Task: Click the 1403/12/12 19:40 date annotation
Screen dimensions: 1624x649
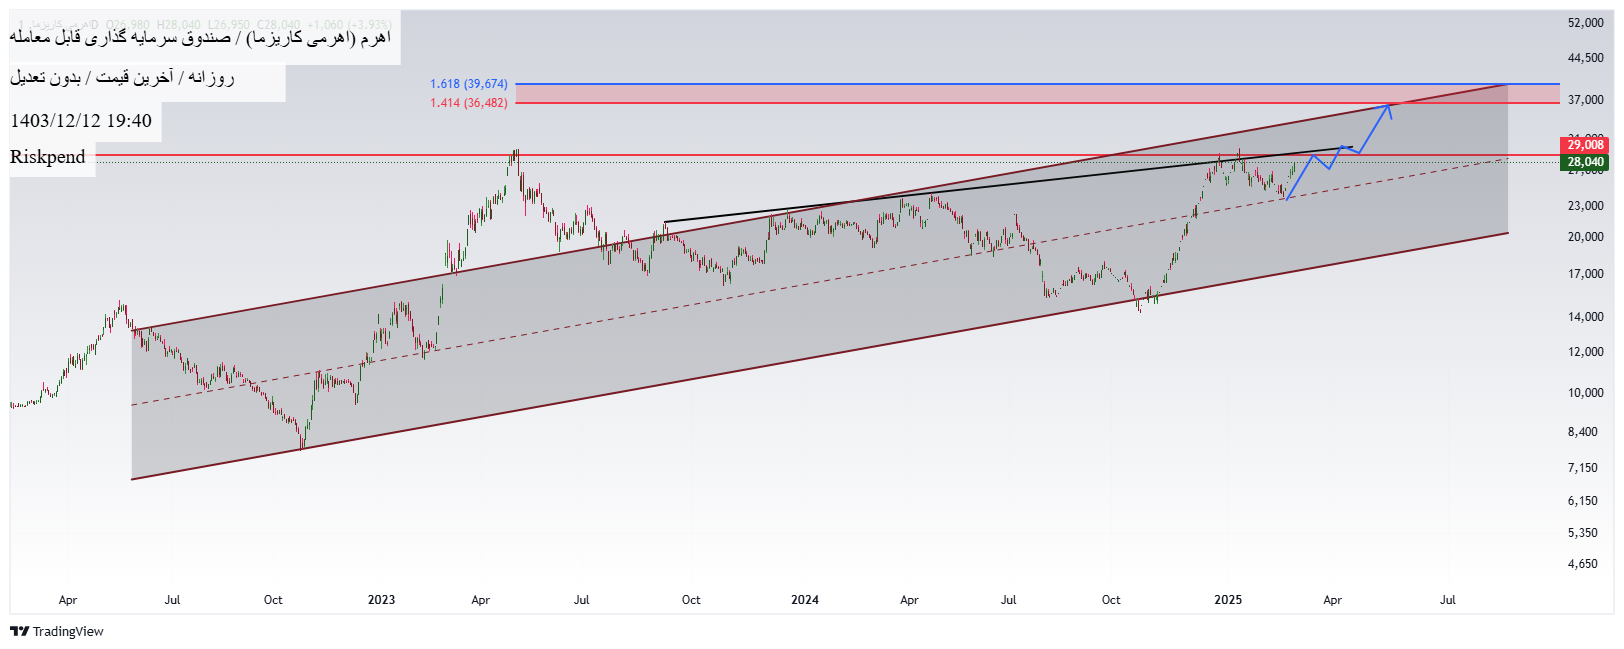Action: coord(81,121)
